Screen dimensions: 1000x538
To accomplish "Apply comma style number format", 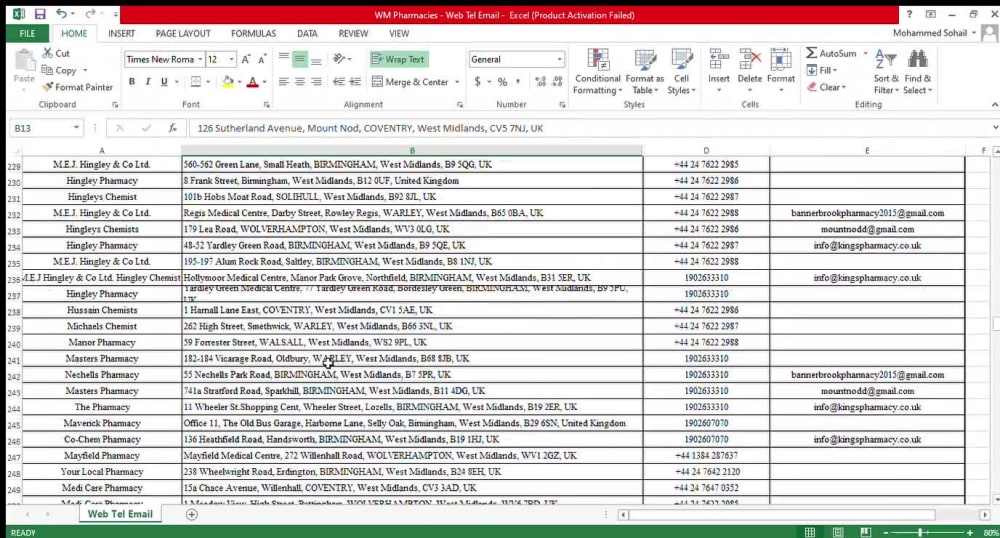I will pos(518,82).
